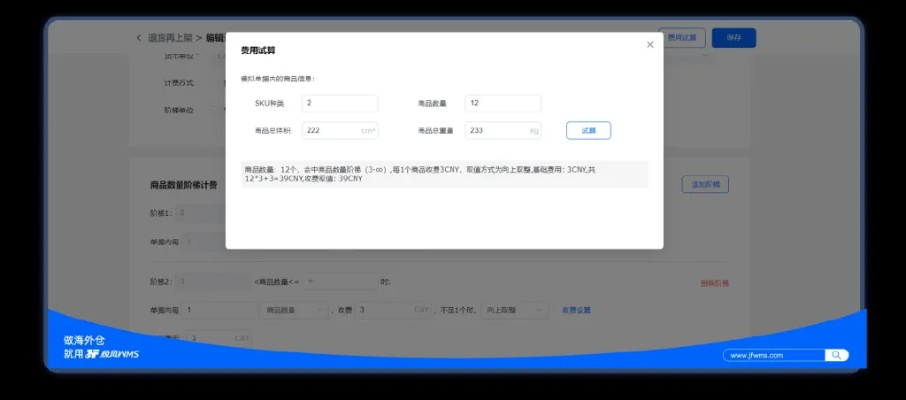This screenshot has height=400, width=906.
Task: Click the 添加阶梯 button
Action: tap(706, 184)
